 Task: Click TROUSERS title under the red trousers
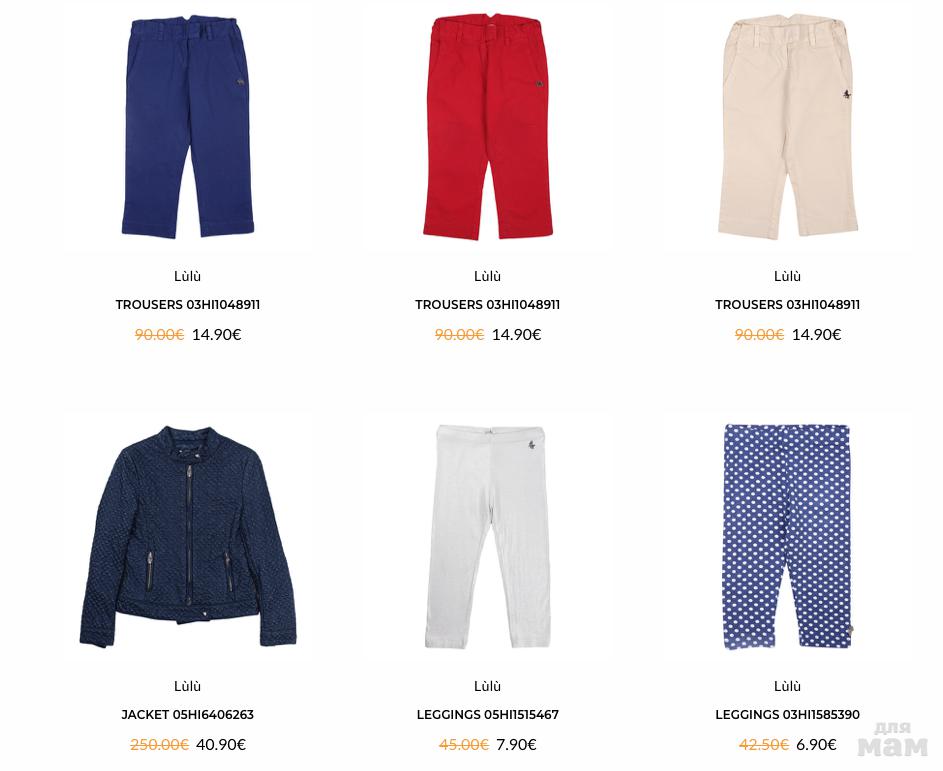(x=488, y=304)
